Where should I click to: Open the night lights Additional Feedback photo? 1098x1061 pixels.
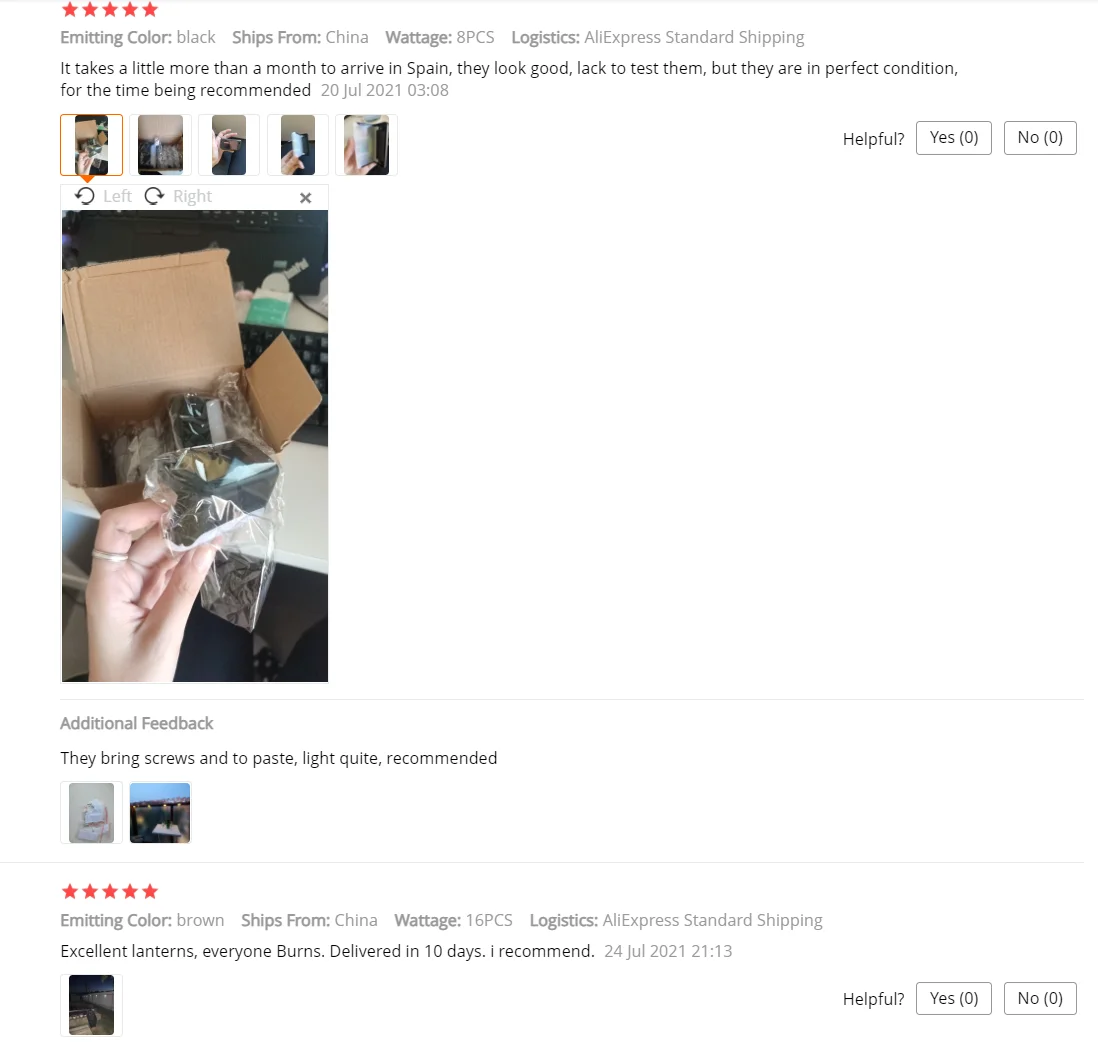point(160,813)
